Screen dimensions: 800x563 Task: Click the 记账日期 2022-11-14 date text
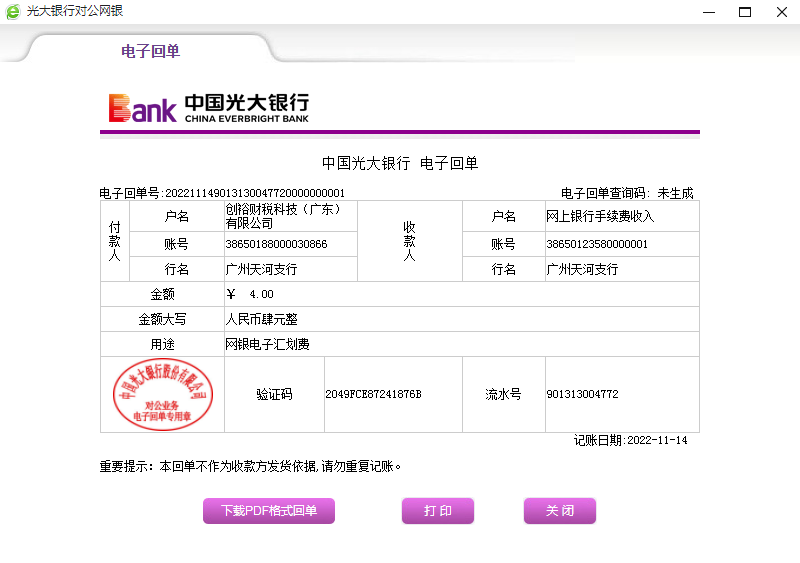630,440
